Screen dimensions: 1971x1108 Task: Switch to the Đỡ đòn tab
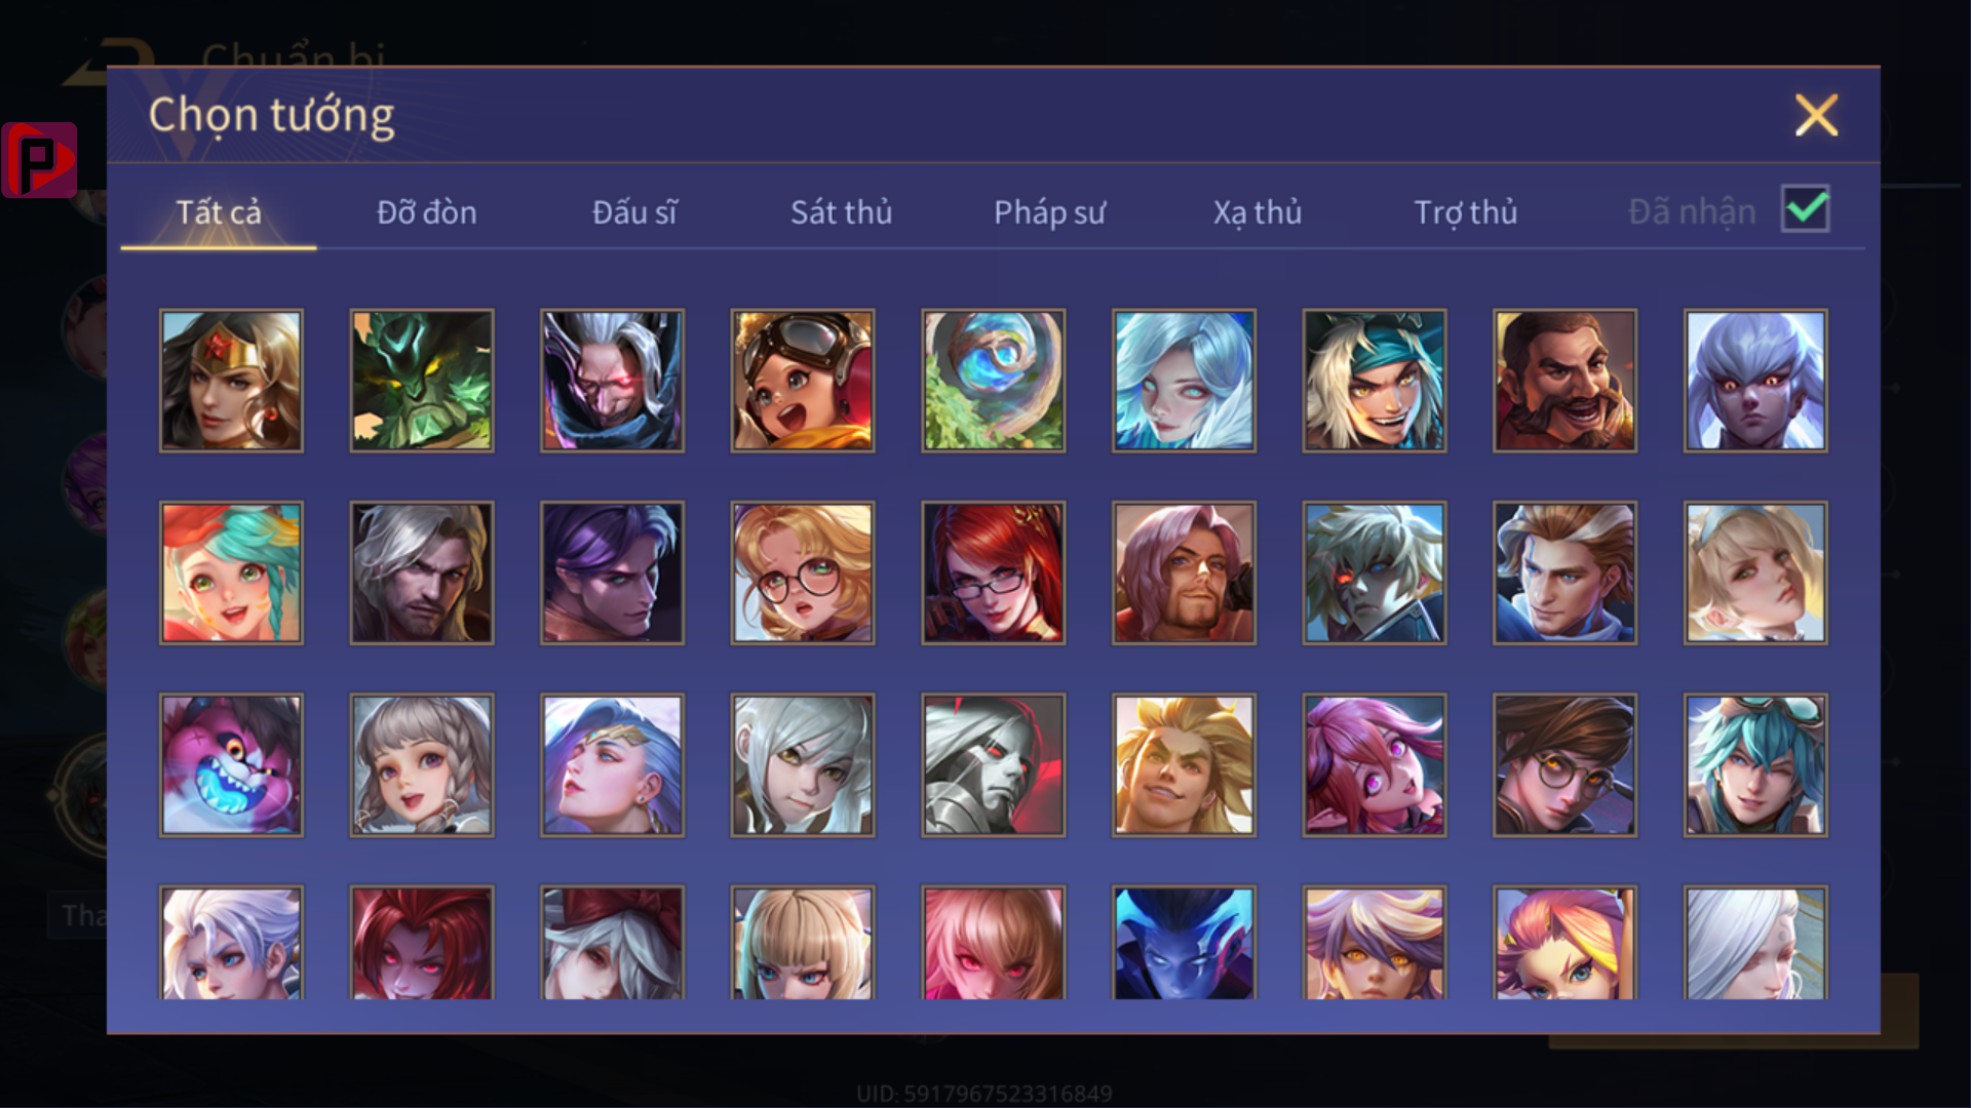(427, 212)
